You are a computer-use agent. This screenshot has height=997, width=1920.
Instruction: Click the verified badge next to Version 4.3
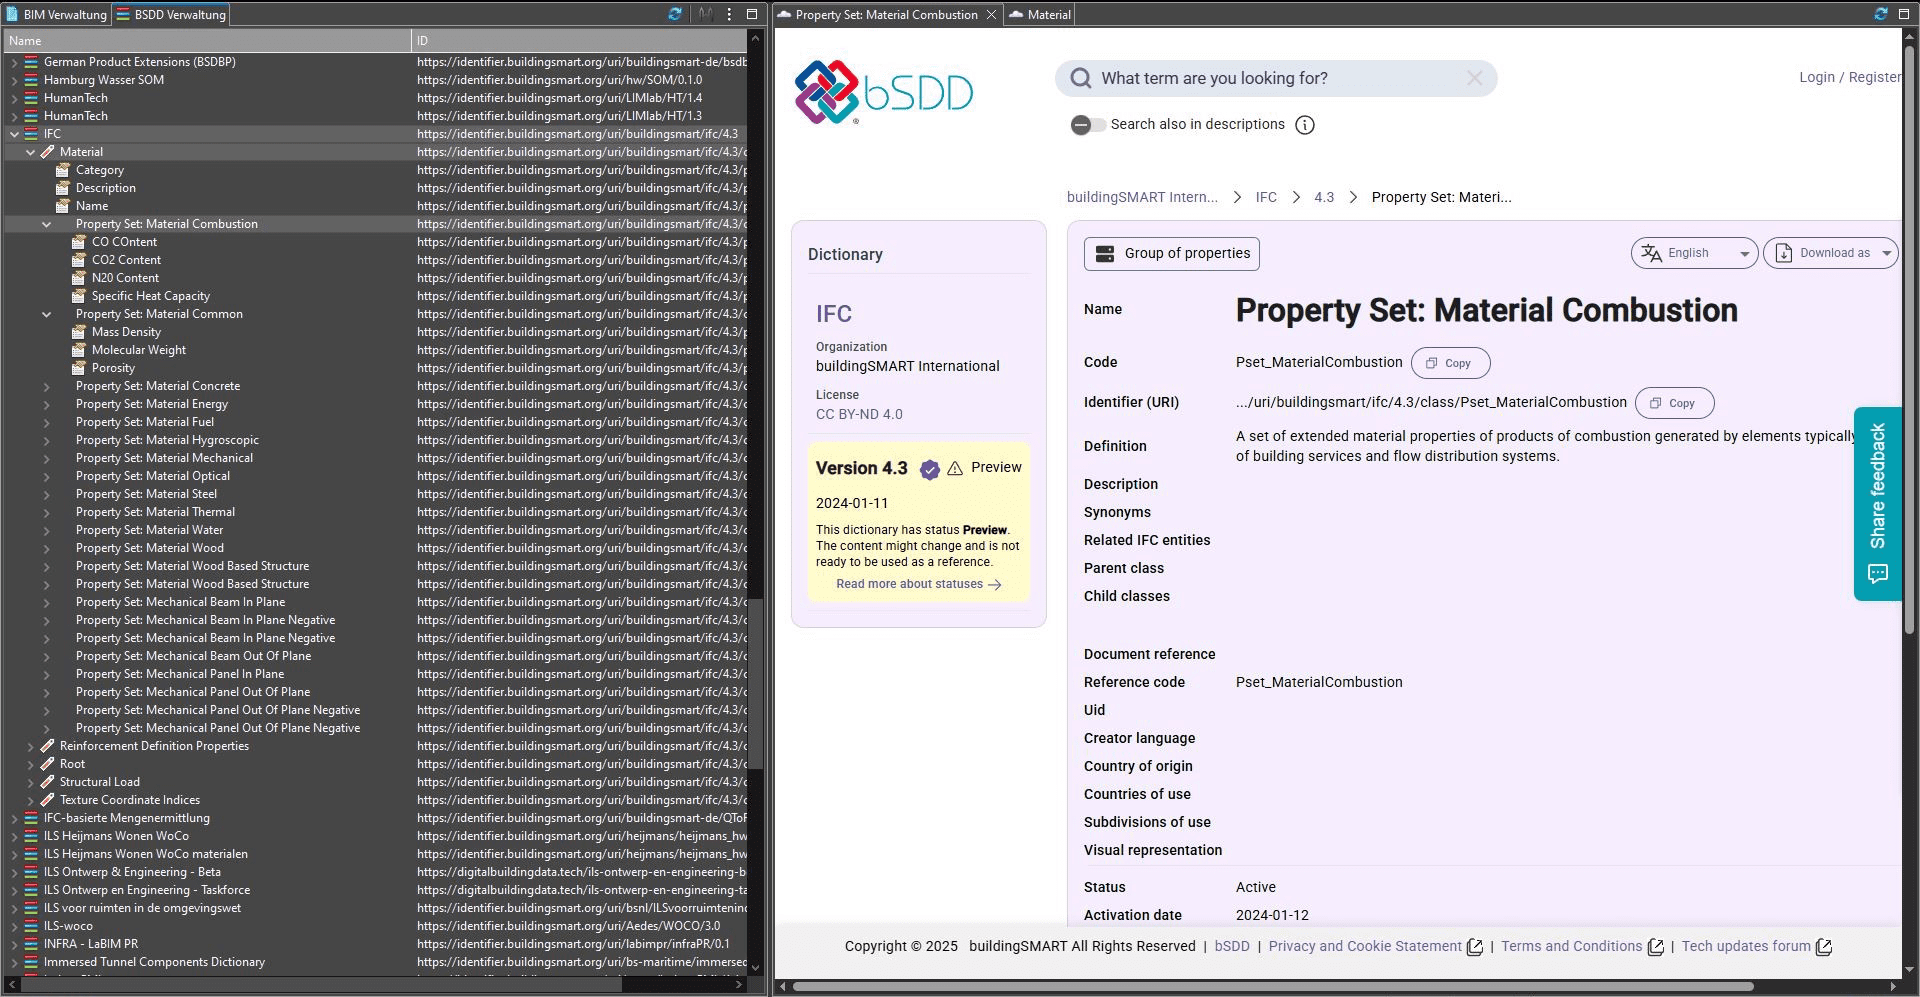(930, 469)
